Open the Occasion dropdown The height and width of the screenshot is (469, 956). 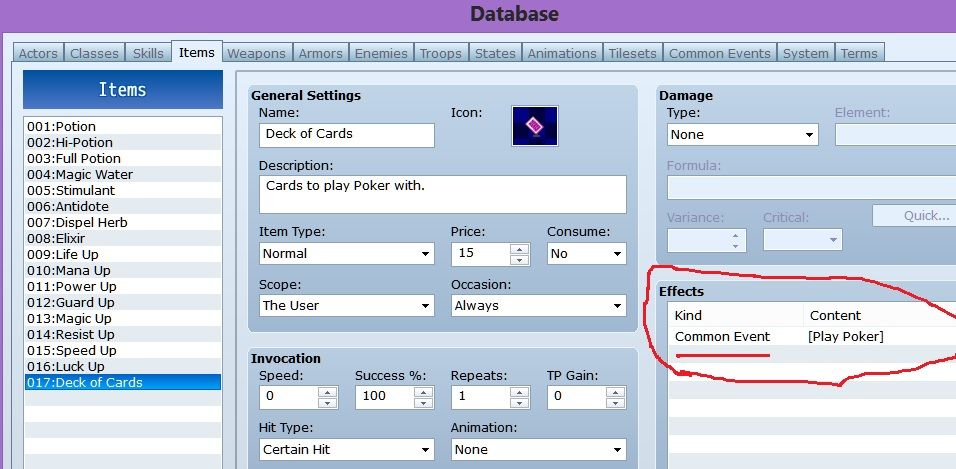point(538,306)
